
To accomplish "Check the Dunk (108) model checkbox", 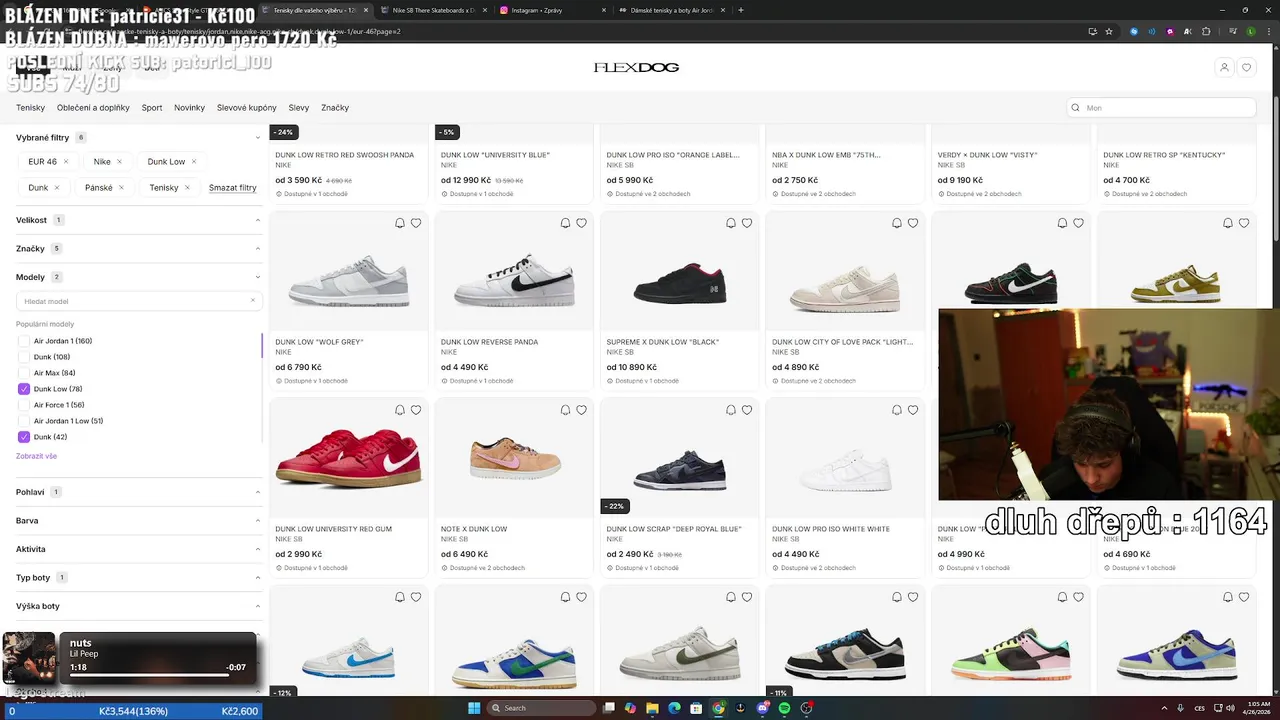I will [x=24, y=357].
